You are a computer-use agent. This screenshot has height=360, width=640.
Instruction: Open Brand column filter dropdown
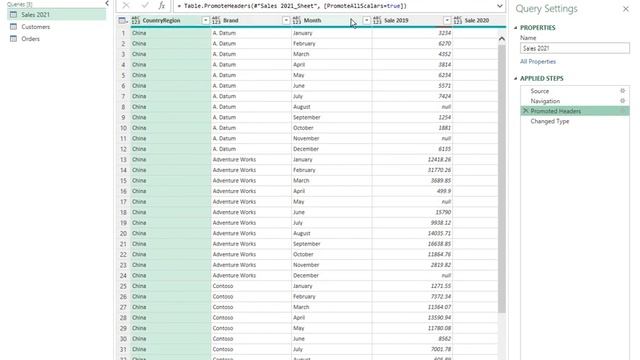[286, 20]
